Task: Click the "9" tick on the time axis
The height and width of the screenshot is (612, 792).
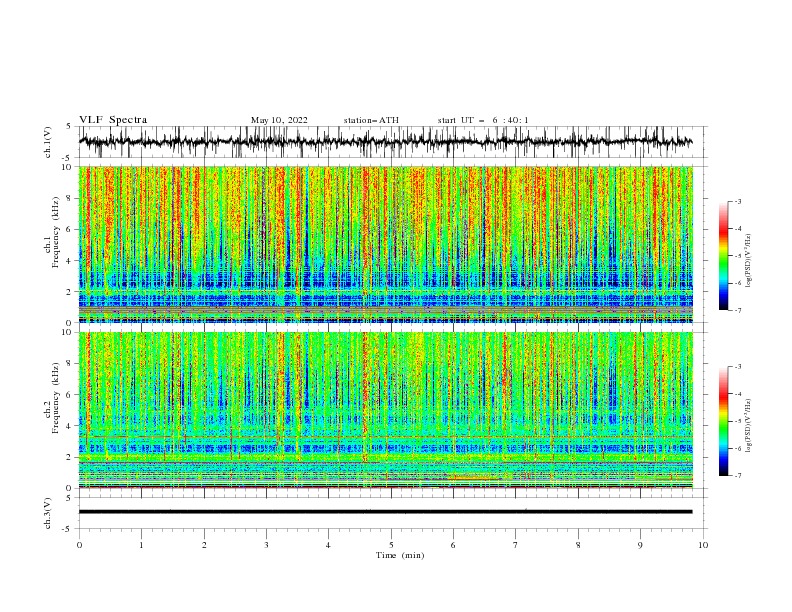Action: 640,545
